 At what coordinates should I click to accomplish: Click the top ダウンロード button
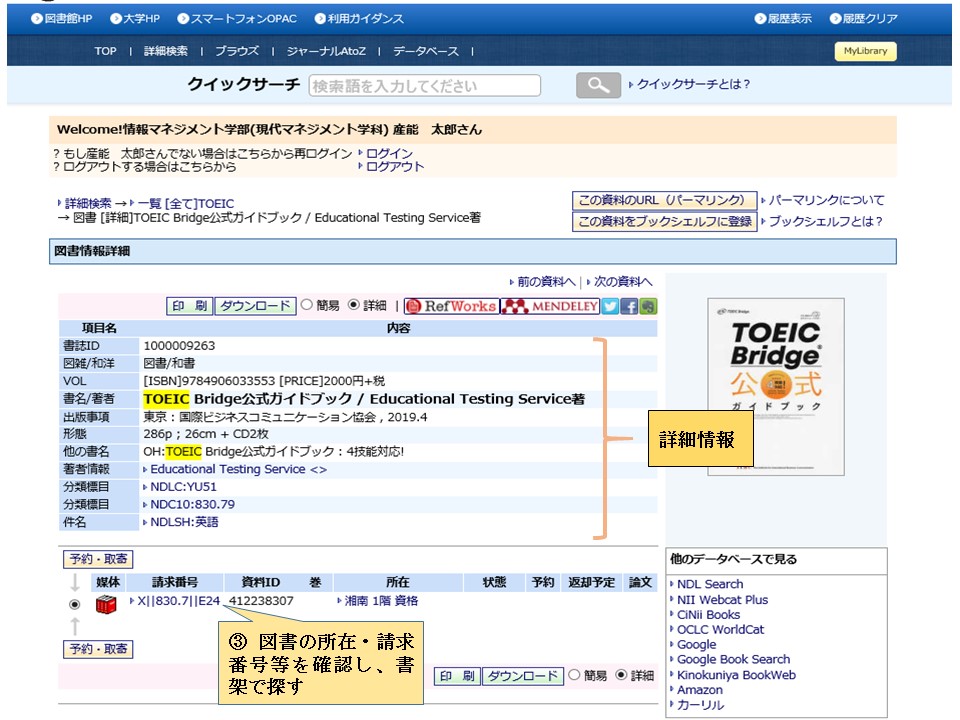(x=255, y=306)
